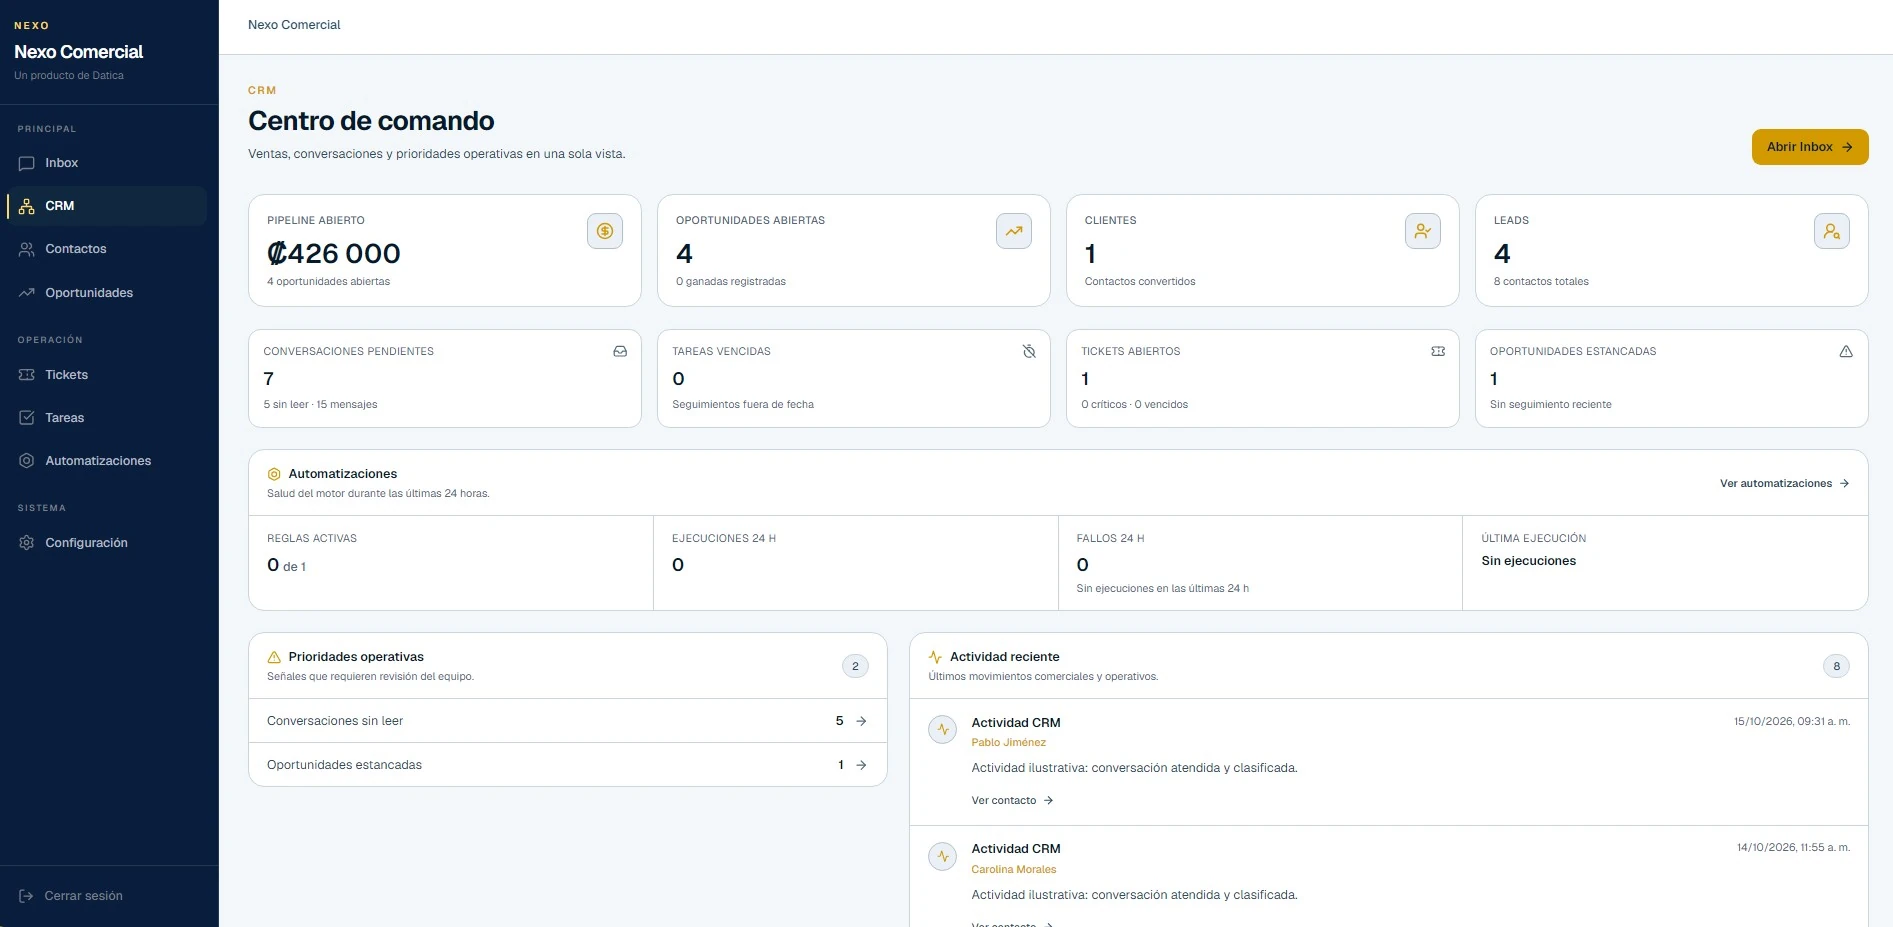1893x927 pixels.
Task: Click the Configuración gear icon
Action: point(27,543)
